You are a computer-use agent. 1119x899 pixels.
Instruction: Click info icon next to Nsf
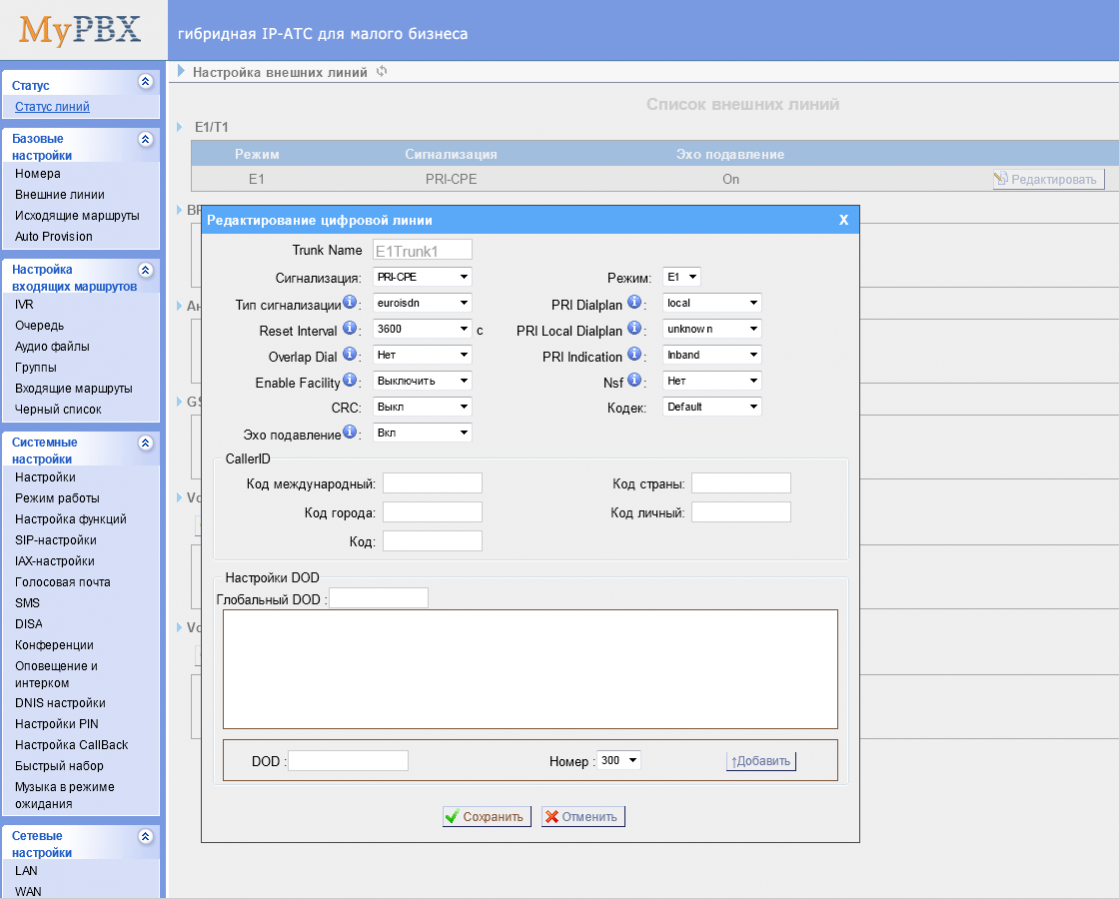634,380
